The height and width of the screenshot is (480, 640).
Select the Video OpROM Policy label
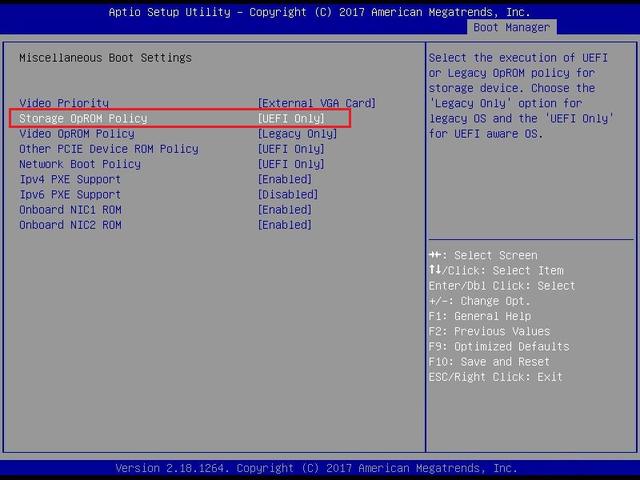coord(77,133)
